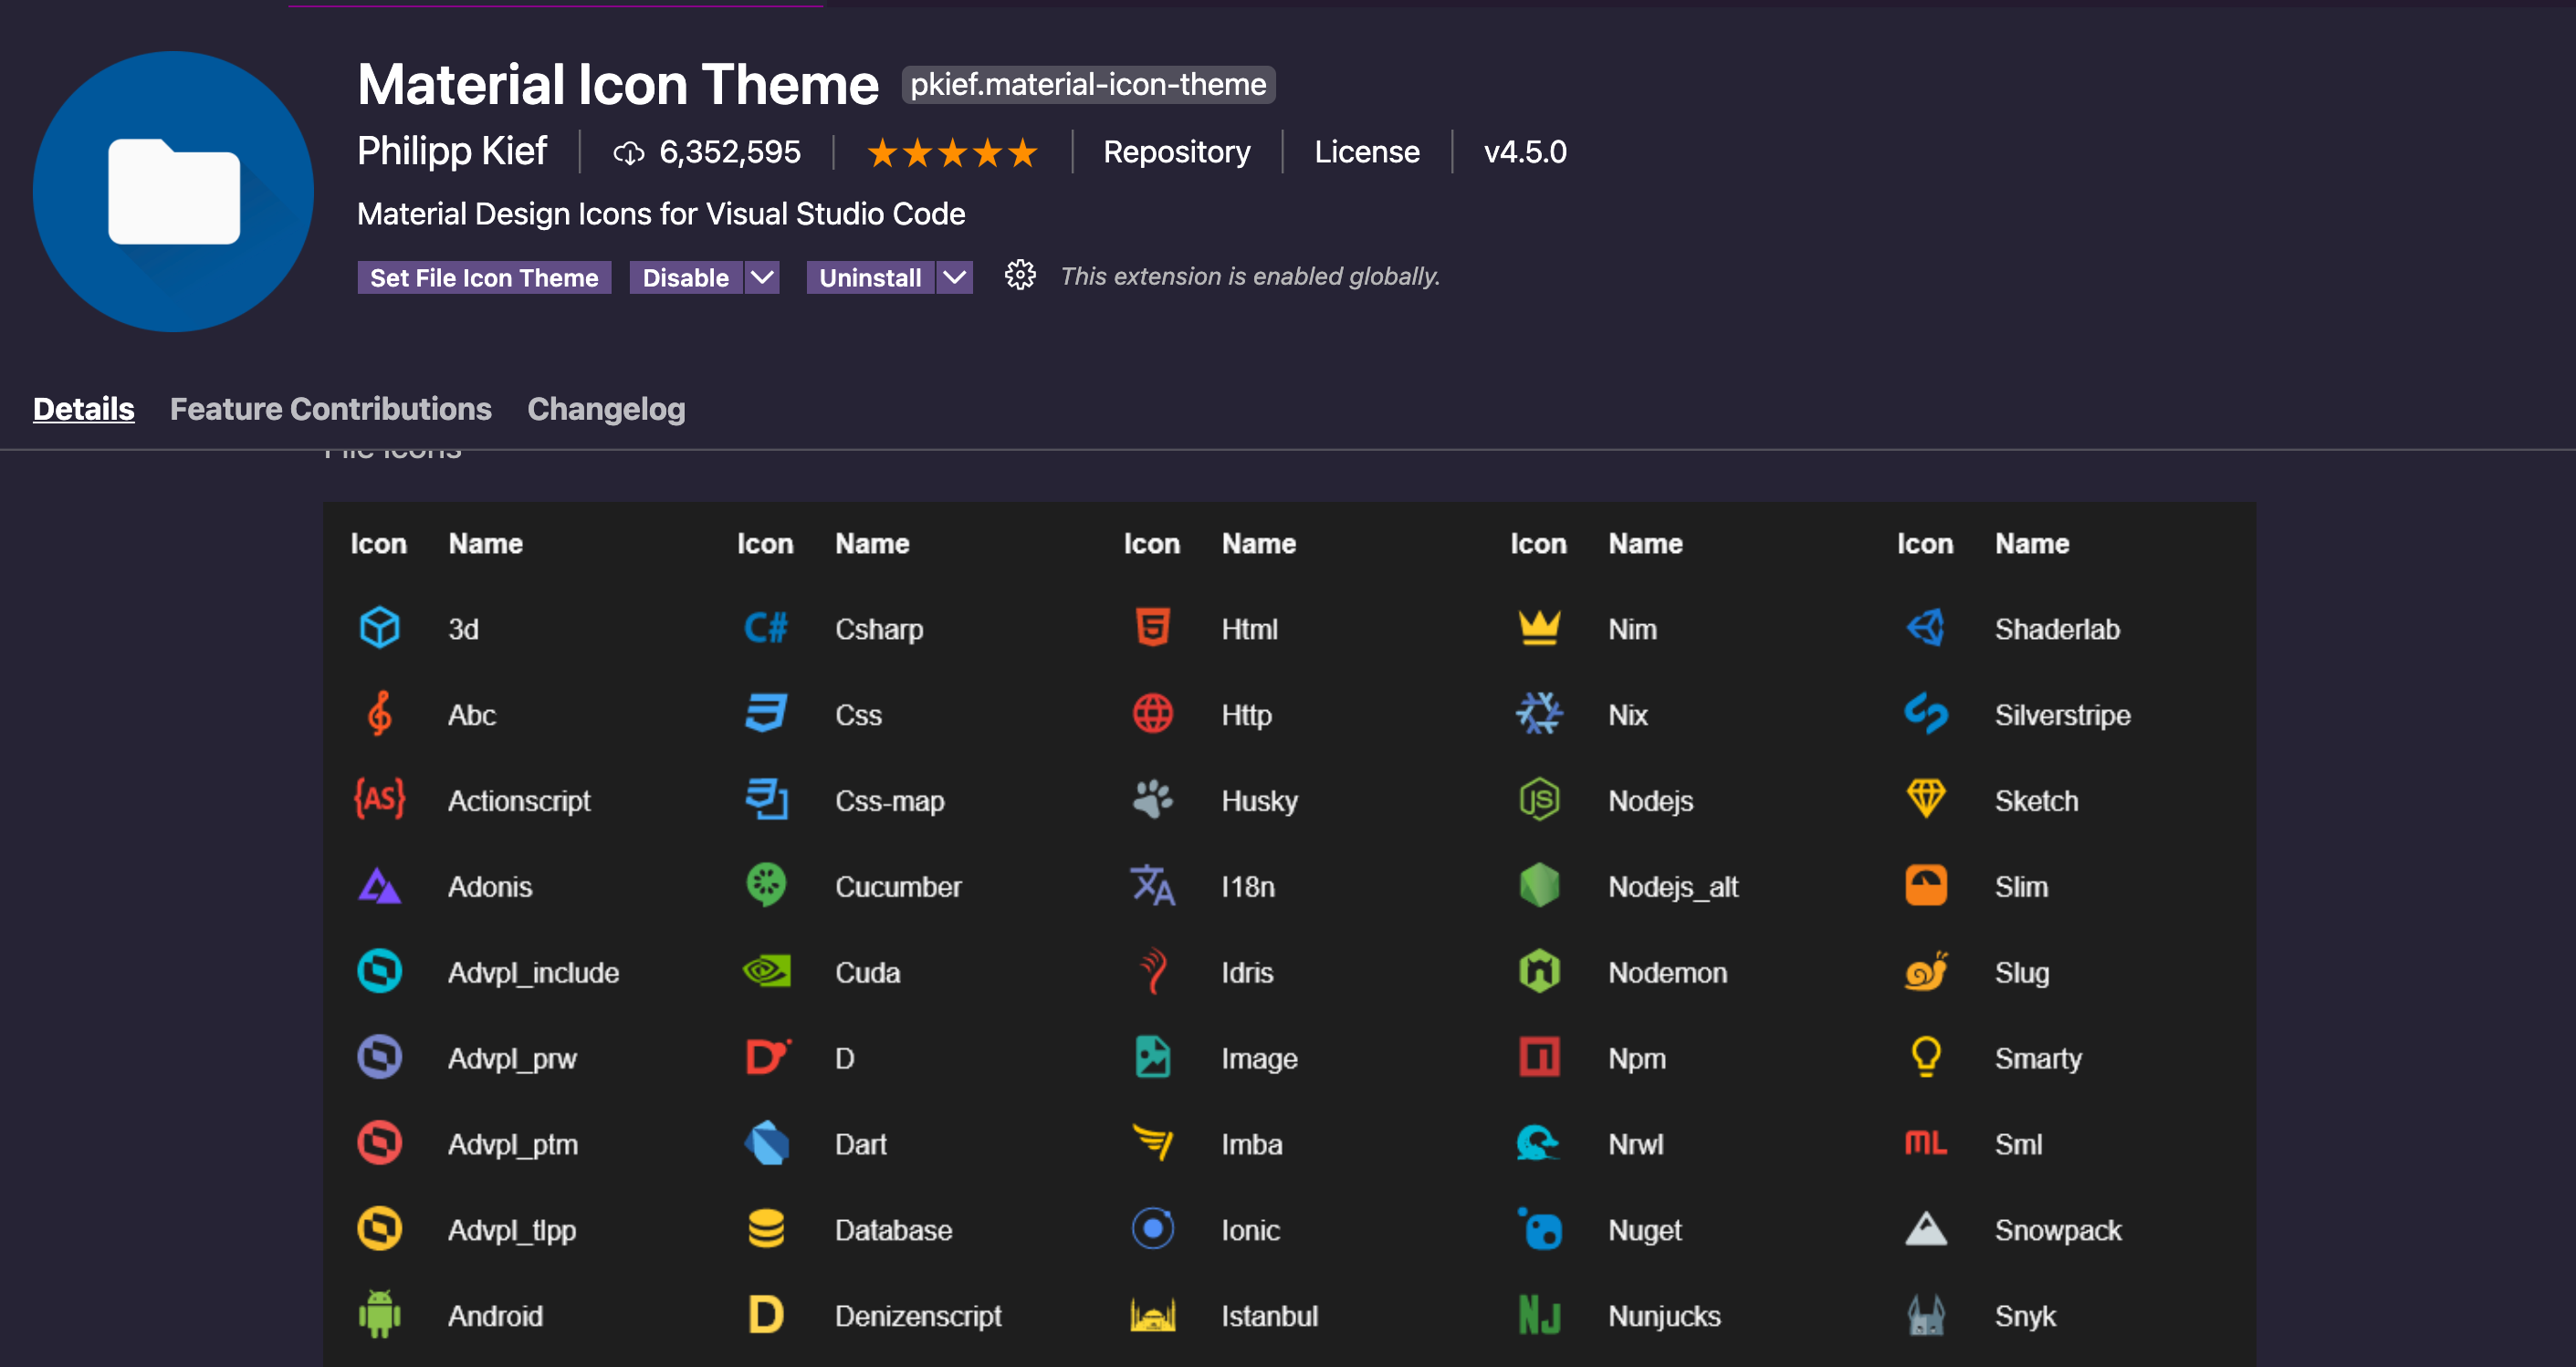The image size is (2576, 1367).
Task: Click the Npm red square icon
Action: point(1539,1057)
